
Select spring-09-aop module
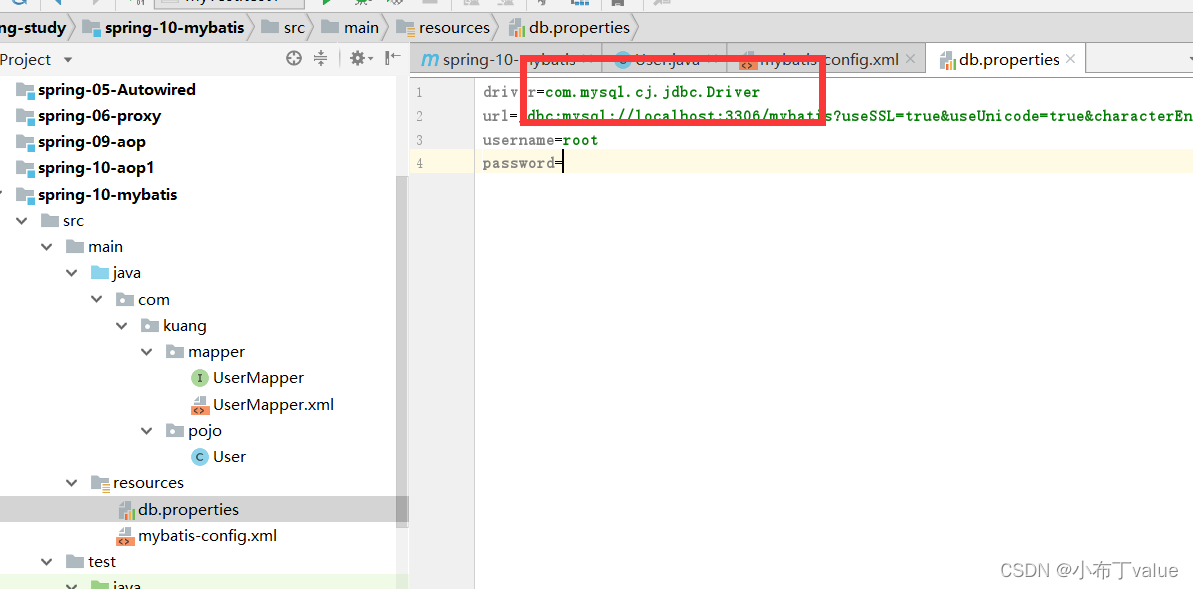click(x=81, y=142)
